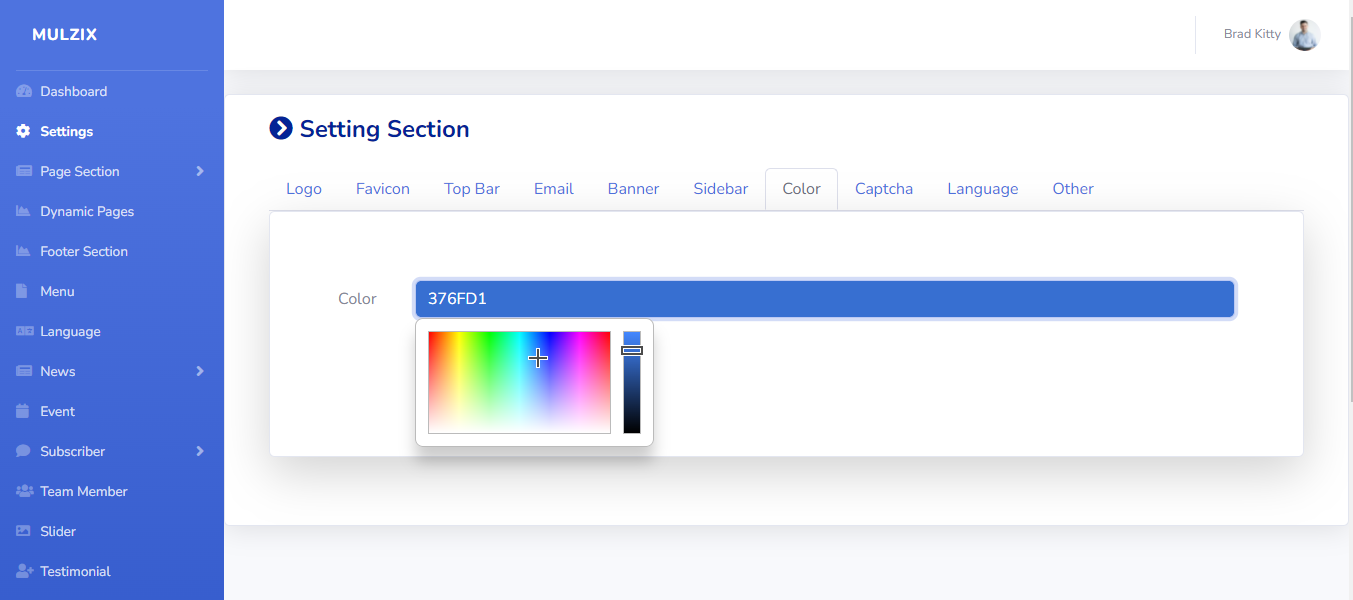Click the Menu file icon in sidebar
The image size is (1353, 600).
click(23, 292)
